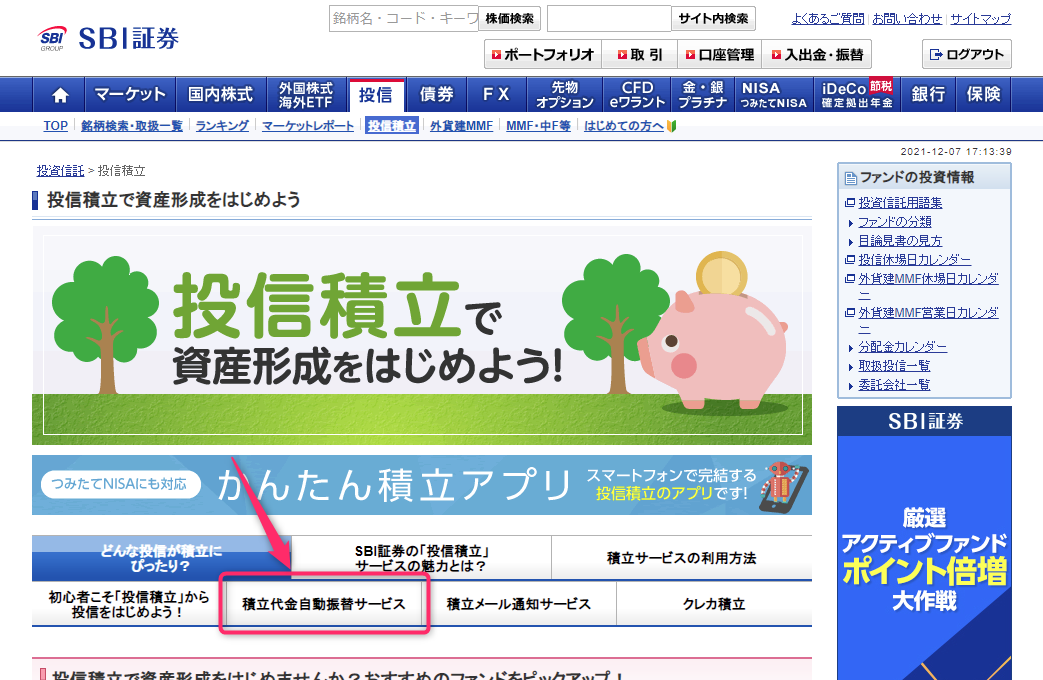Click the SBI証券 logo
1043x680 pixels.
tap(109, 39)
